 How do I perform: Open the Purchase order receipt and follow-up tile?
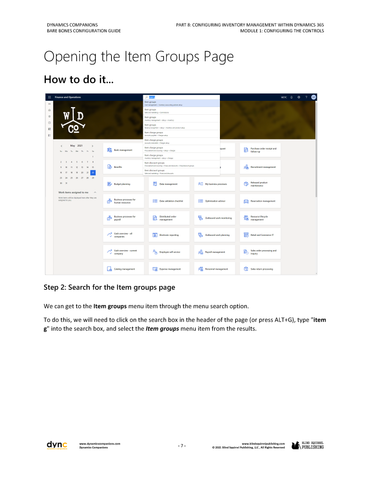(x=260, y=150)
